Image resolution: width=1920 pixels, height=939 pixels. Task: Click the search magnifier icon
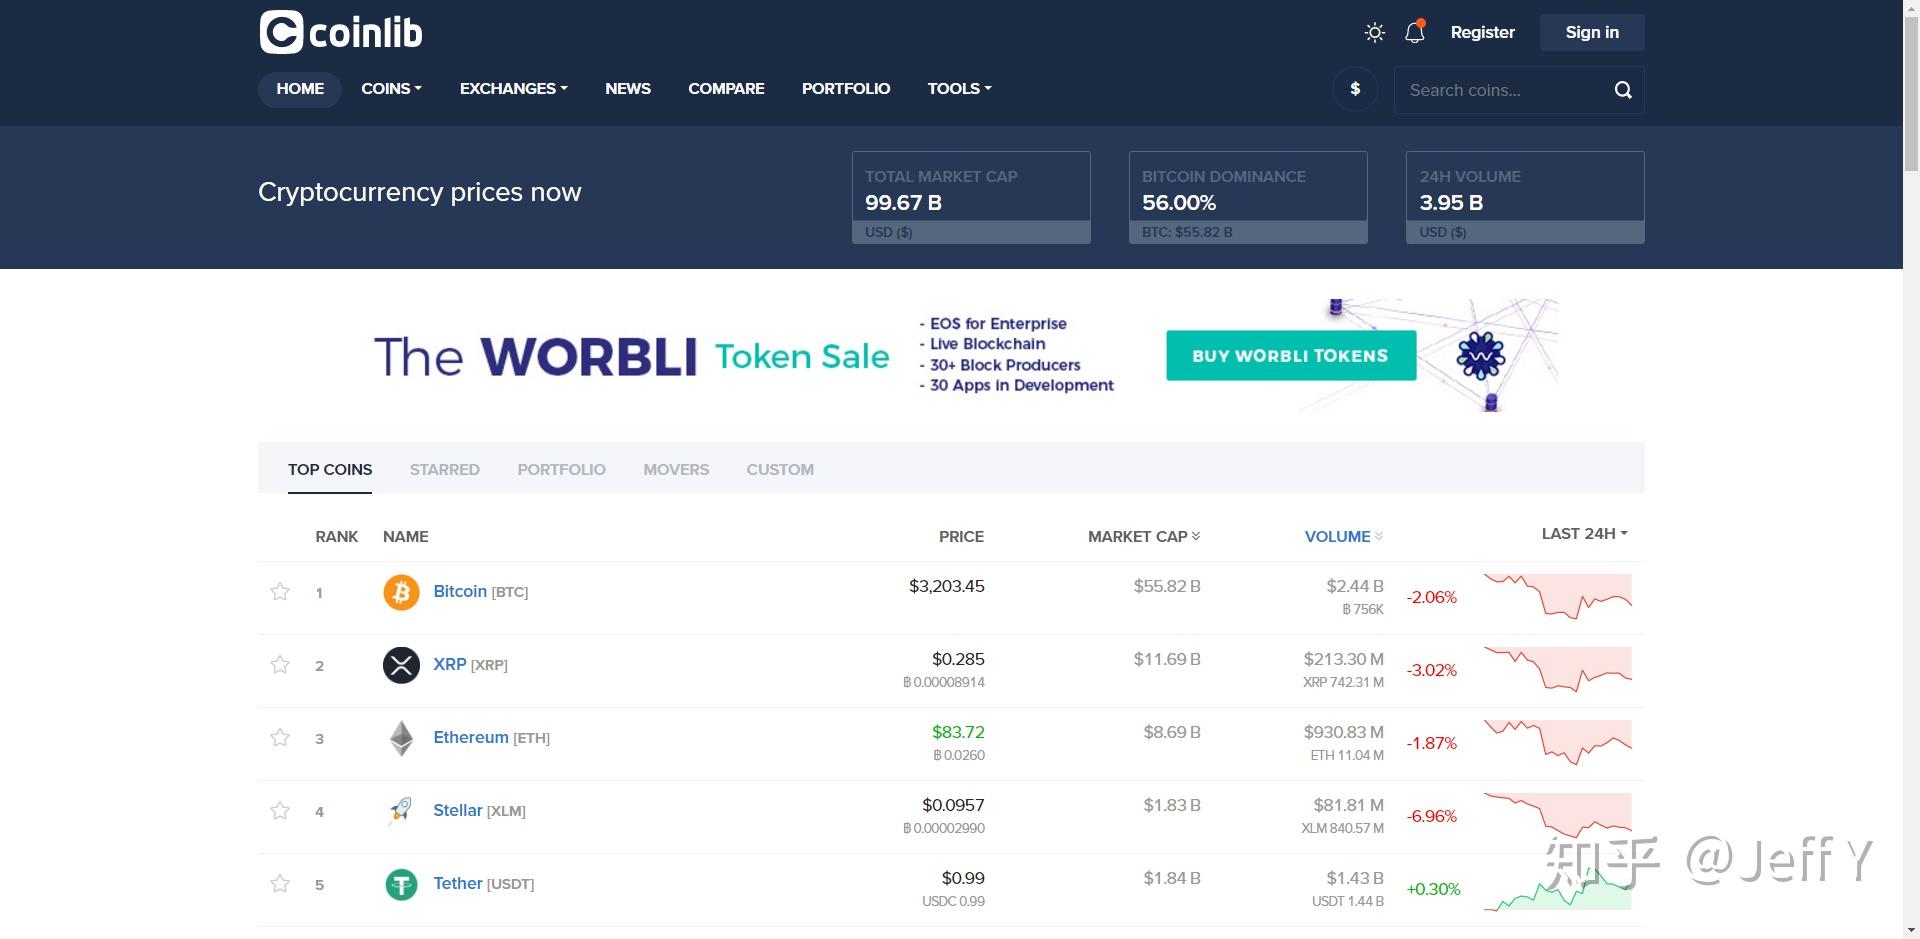[1623, 90]
